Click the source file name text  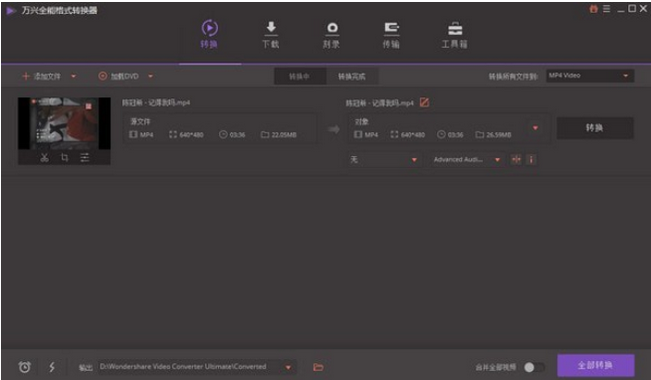pos(156,103)
